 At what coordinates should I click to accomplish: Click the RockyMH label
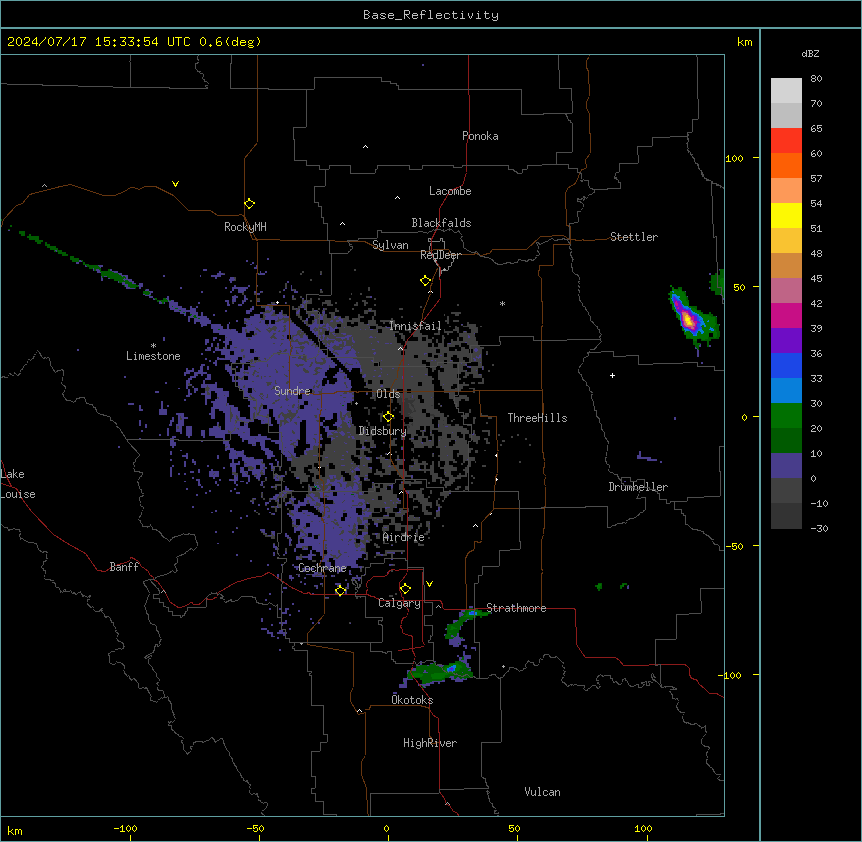pos(245,227)
